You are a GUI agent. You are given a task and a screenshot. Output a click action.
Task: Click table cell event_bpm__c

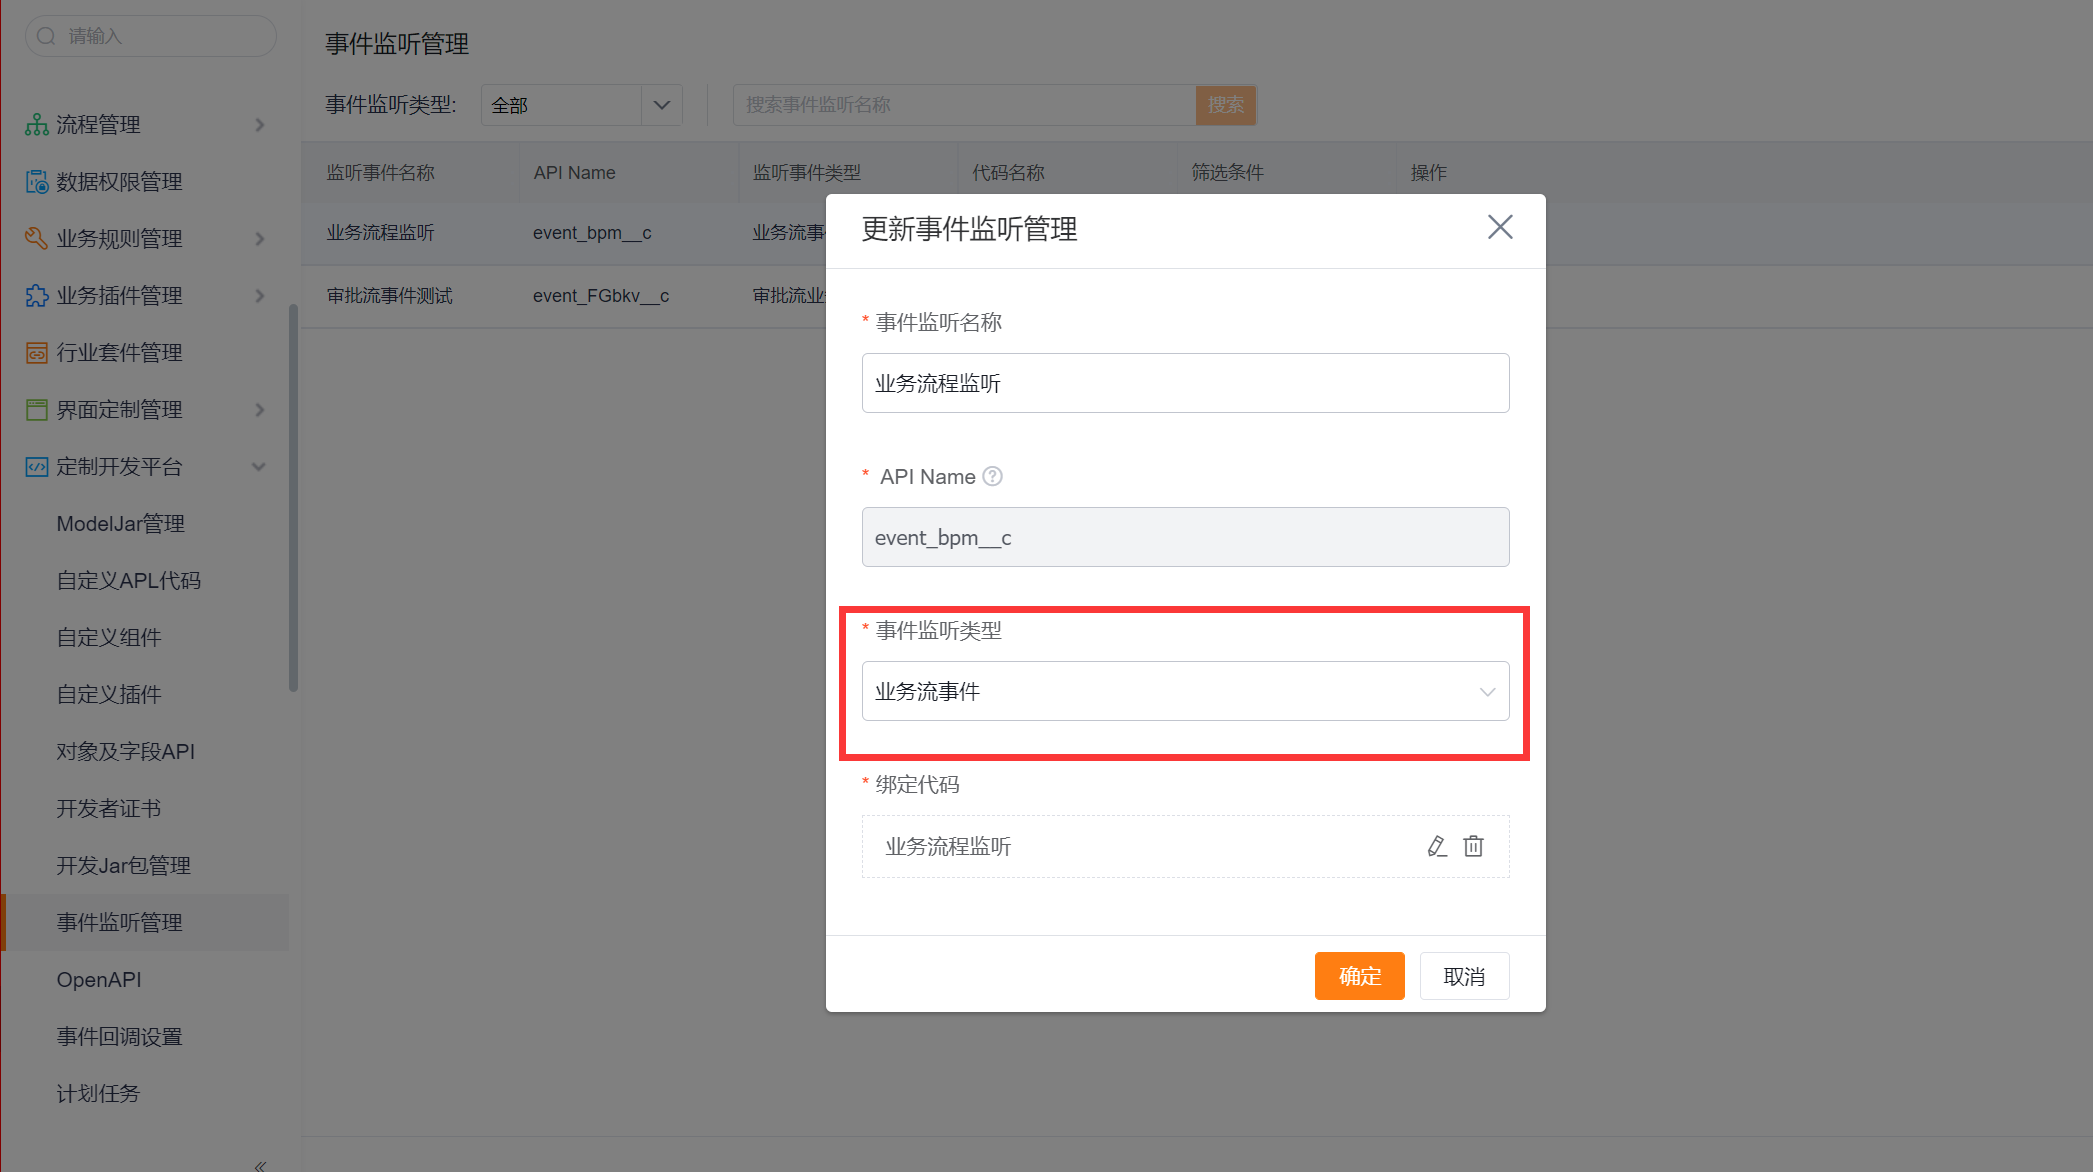pos(592,233)
